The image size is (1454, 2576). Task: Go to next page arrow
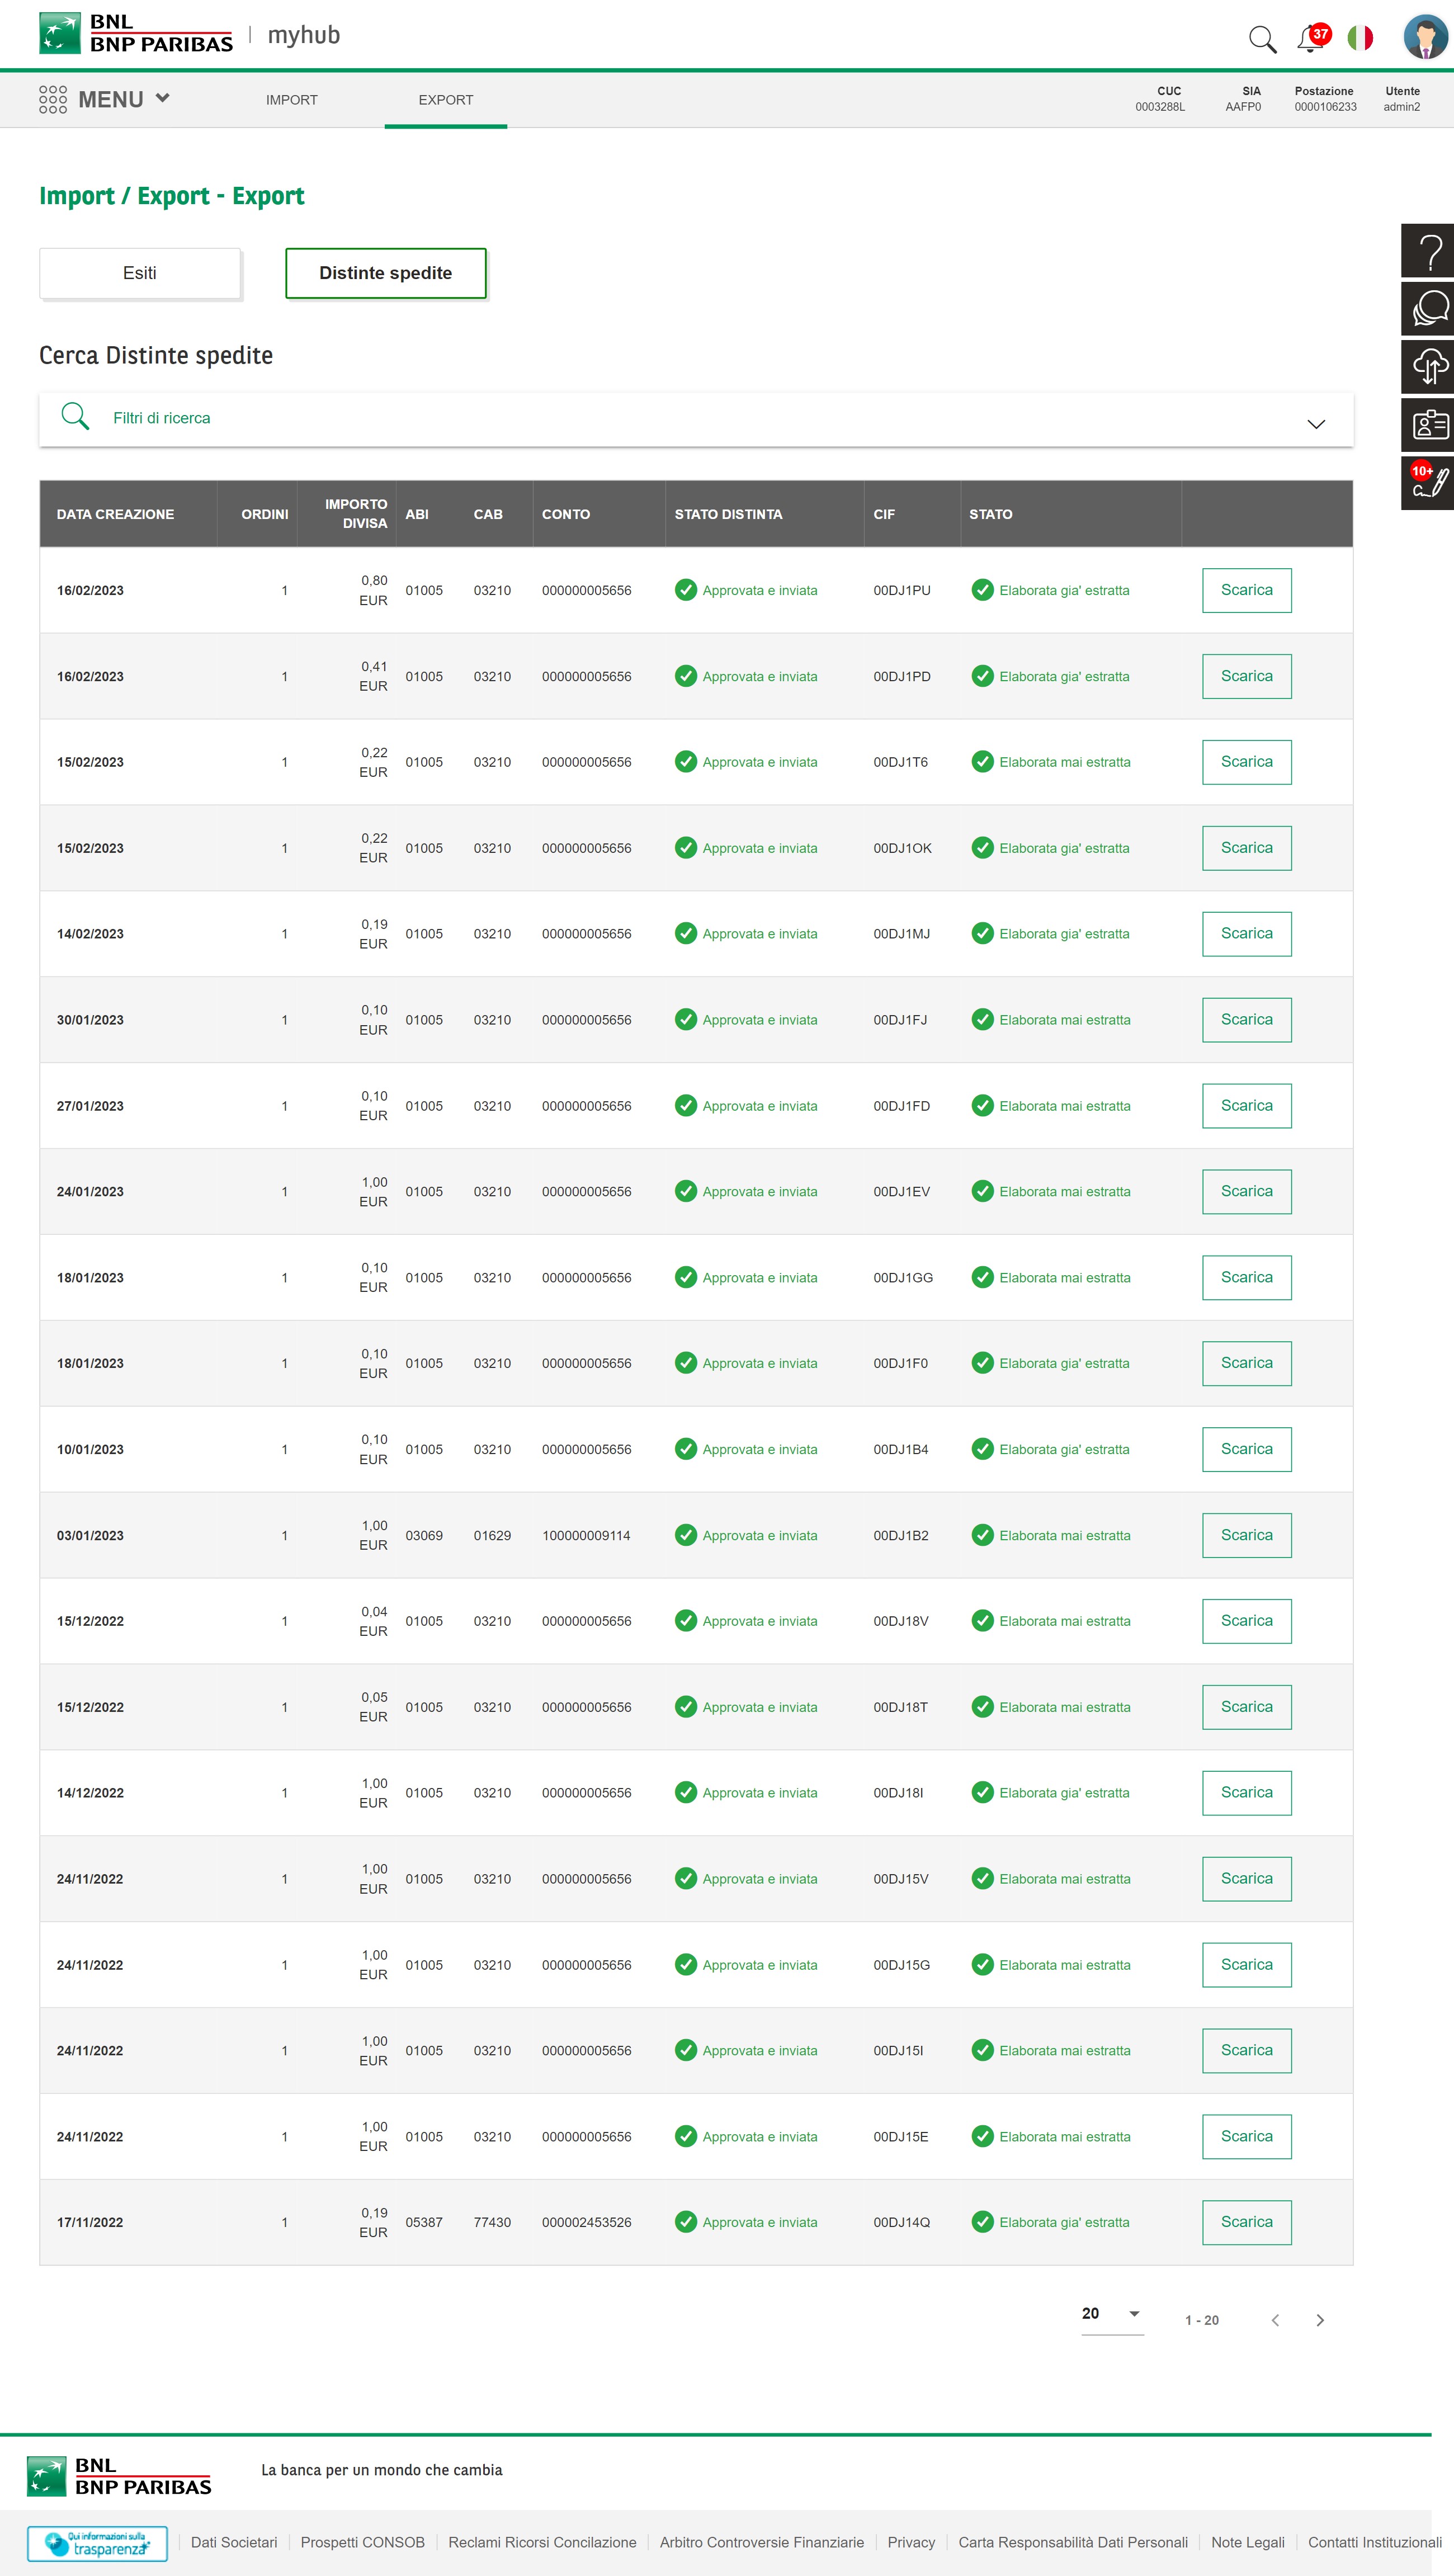pos(1320,2320)
